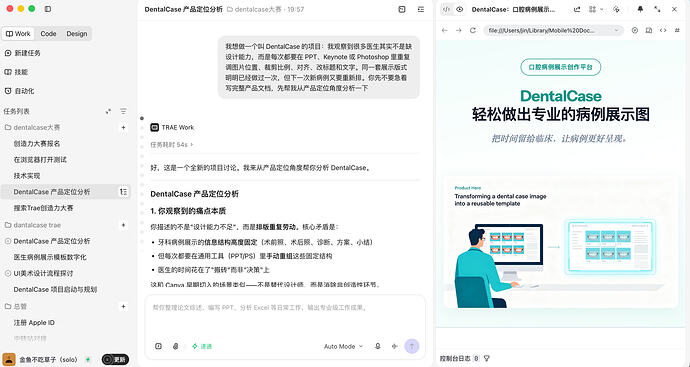Open the 自动化 automation page

pos(19,91)
